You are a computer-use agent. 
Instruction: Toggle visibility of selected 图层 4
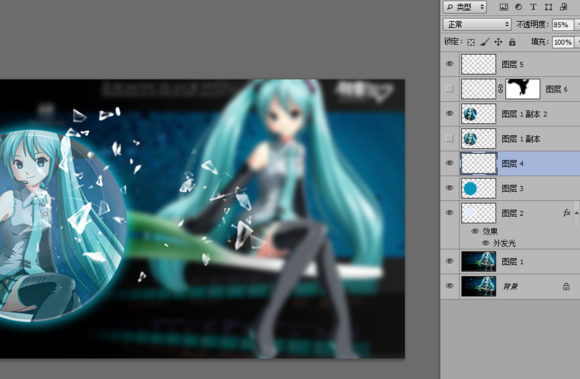click(449, 163)
